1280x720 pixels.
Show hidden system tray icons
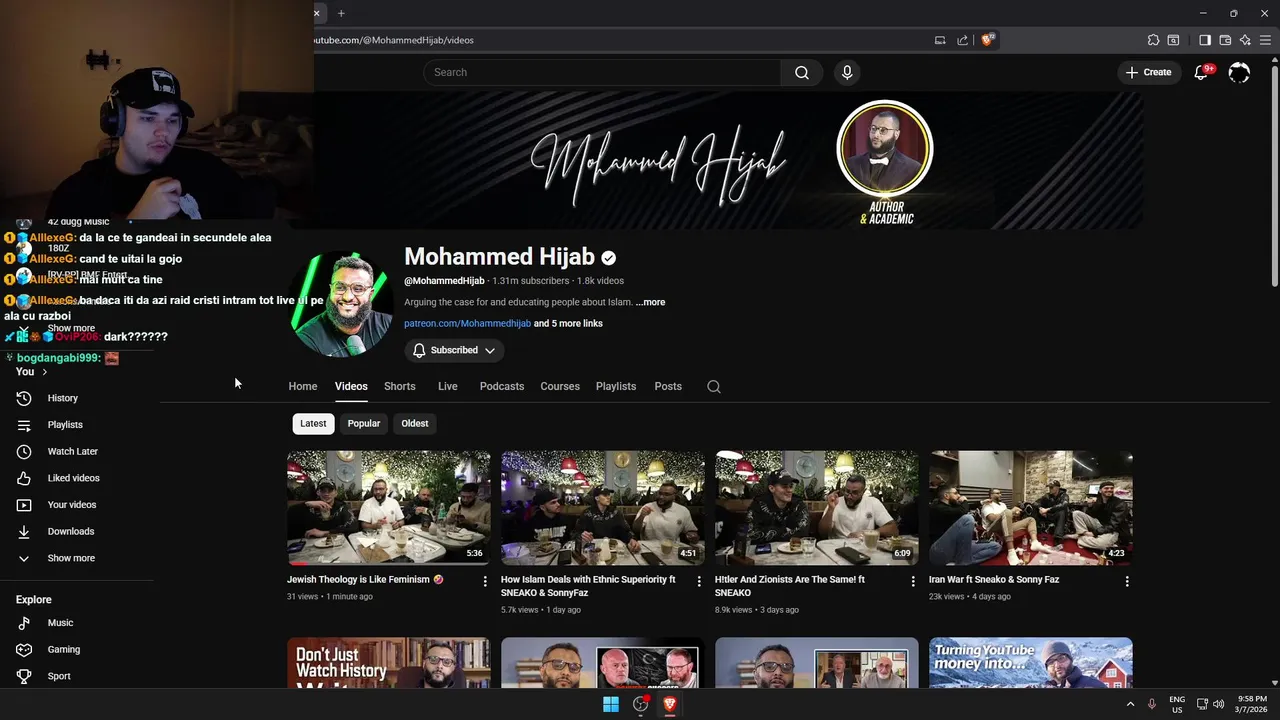[1131, 704]
